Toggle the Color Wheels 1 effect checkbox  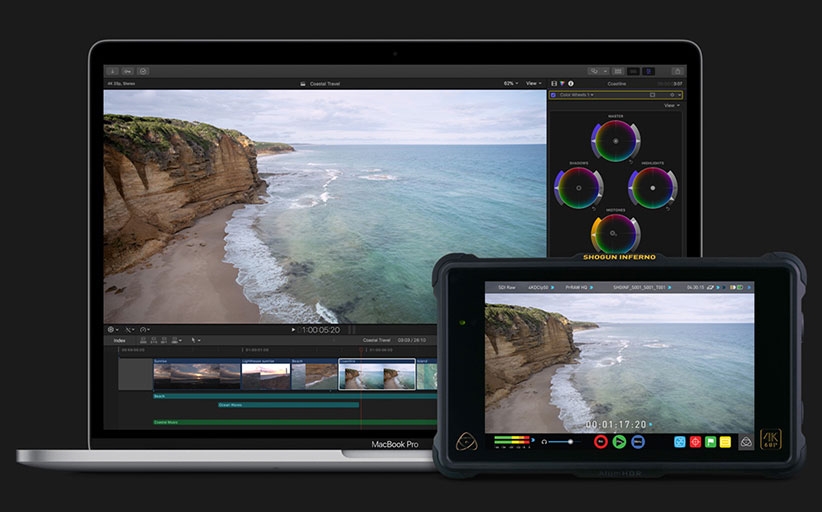[554, 95]
